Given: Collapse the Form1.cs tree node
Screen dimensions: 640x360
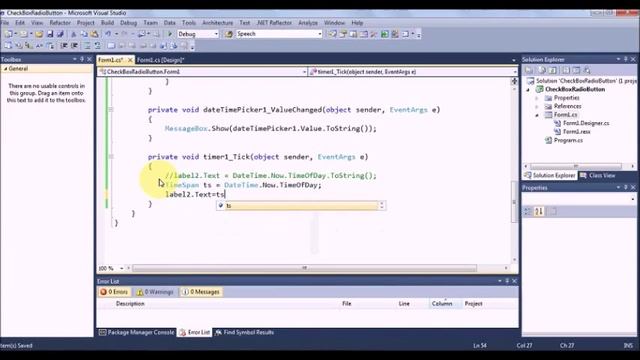Looking at the screenshot, I should point(537,115).
